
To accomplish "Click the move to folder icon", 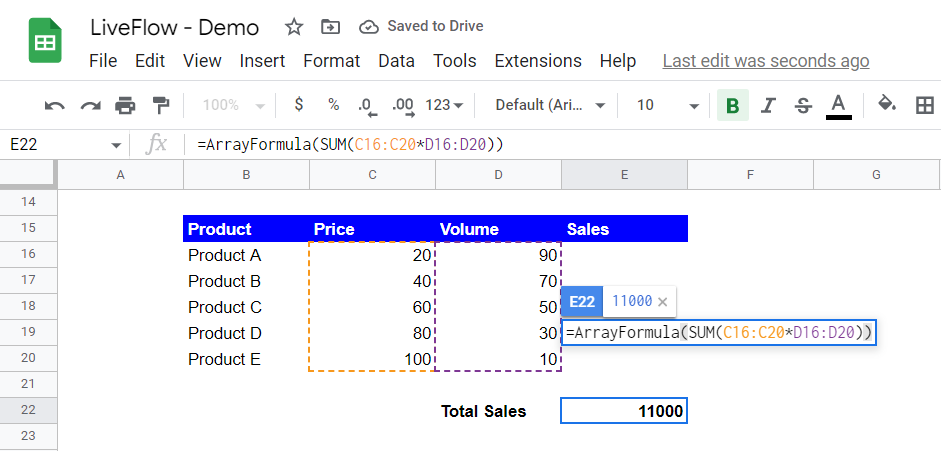I will click(x=329, y=27).
